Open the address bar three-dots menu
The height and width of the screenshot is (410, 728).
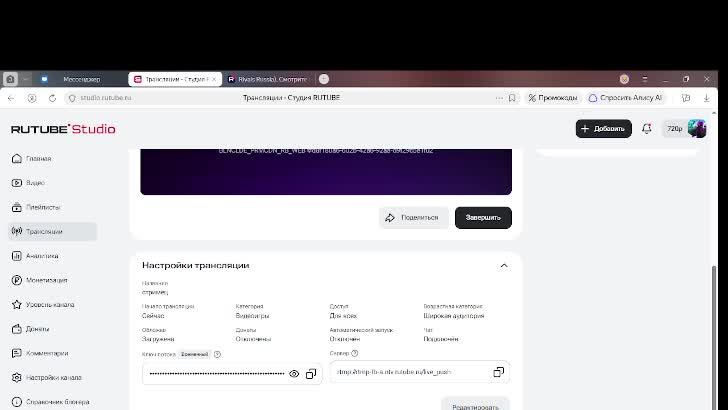(x=499, y=98)
